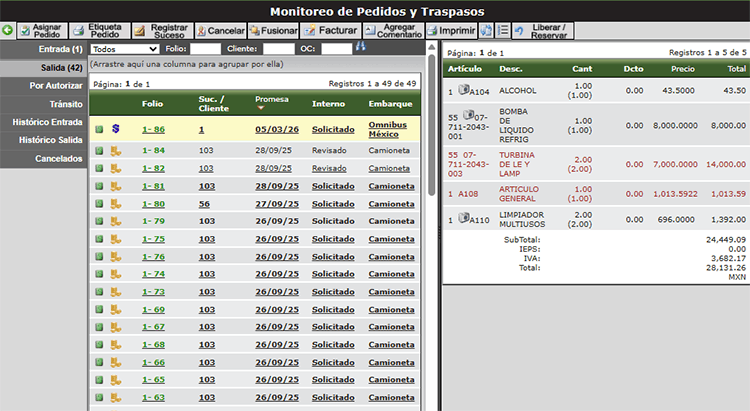Image resolution: width=750 pixels, height=411 pixels.
Task: Click package icon next to A110
Action: (463, 218)
